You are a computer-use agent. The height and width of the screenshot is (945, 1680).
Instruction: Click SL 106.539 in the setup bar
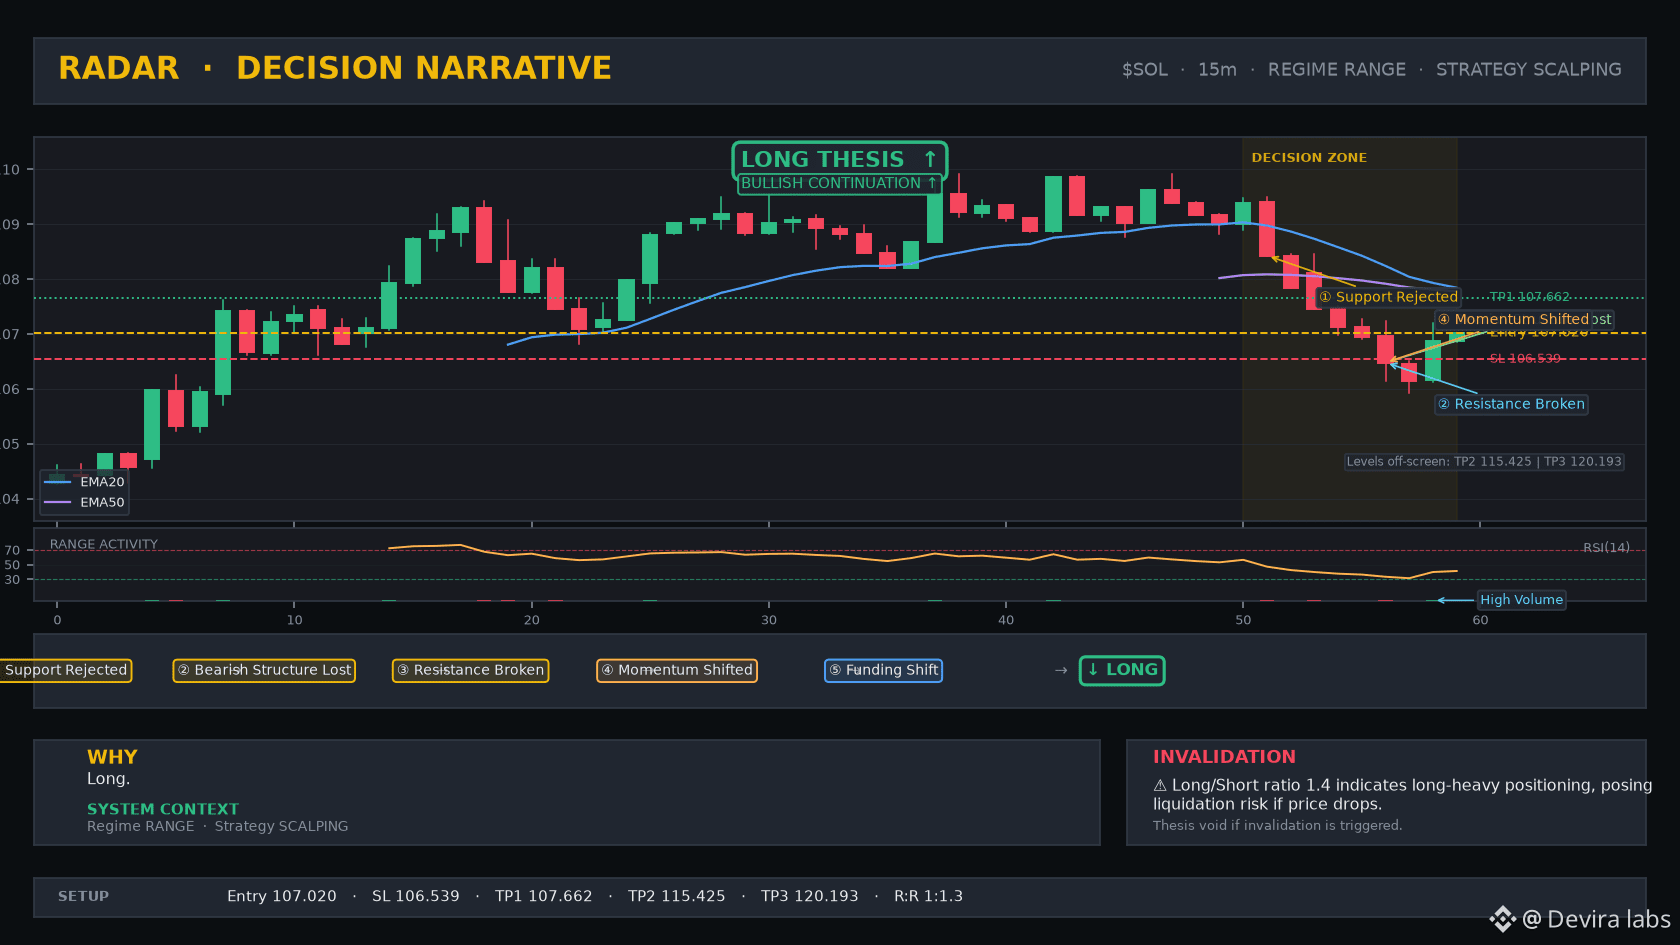(415, 897)
